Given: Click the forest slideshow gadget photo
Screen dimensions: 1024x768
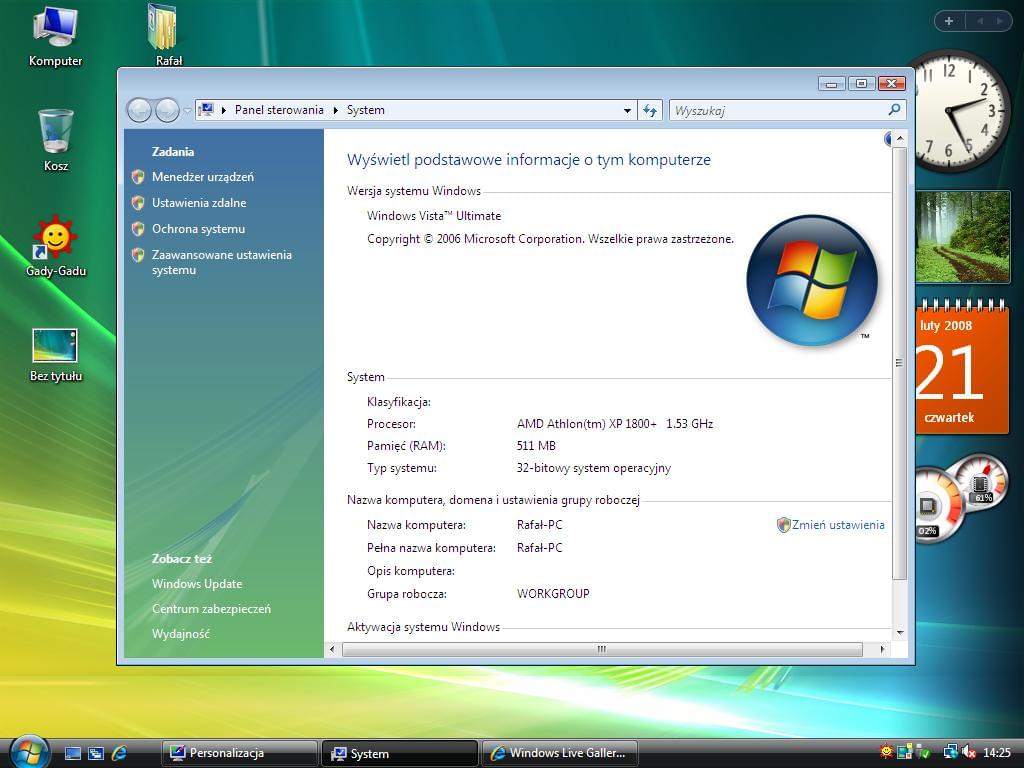Looking at the screenshot, I should coord(963,237).
